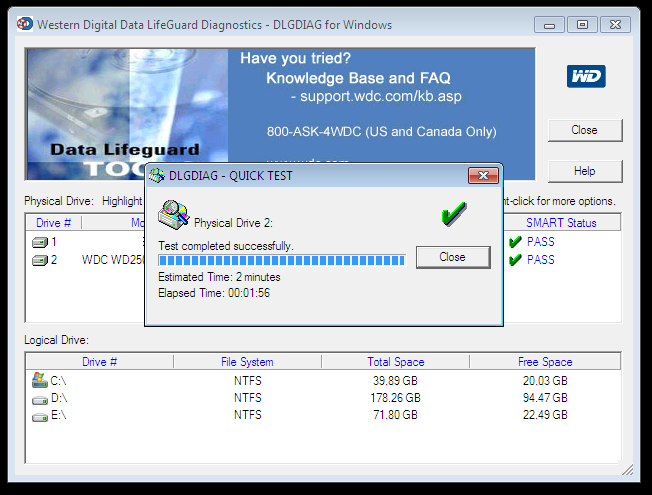Sort physical drives by Drive # header
Viewport: 652px width, 495px height.
[x=54, y=223]
